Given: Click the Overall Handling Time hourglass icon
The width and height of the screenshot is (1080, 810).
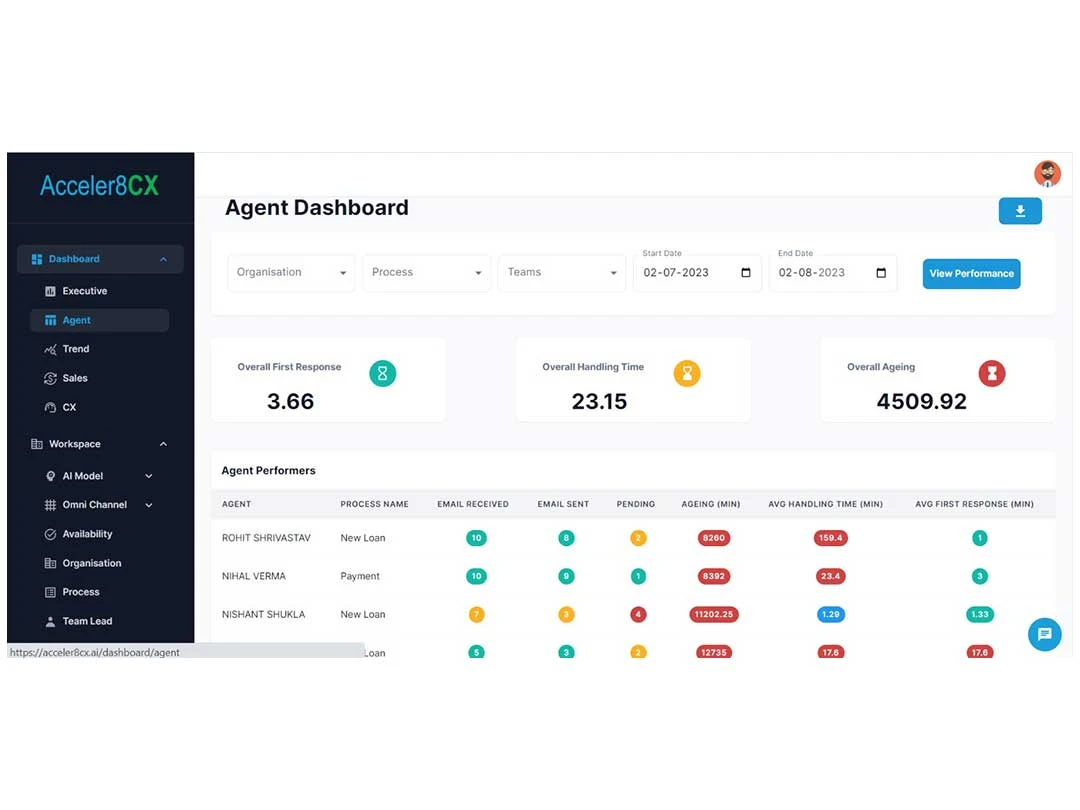Looking at the screenshot, I should (x=687, y=373).
